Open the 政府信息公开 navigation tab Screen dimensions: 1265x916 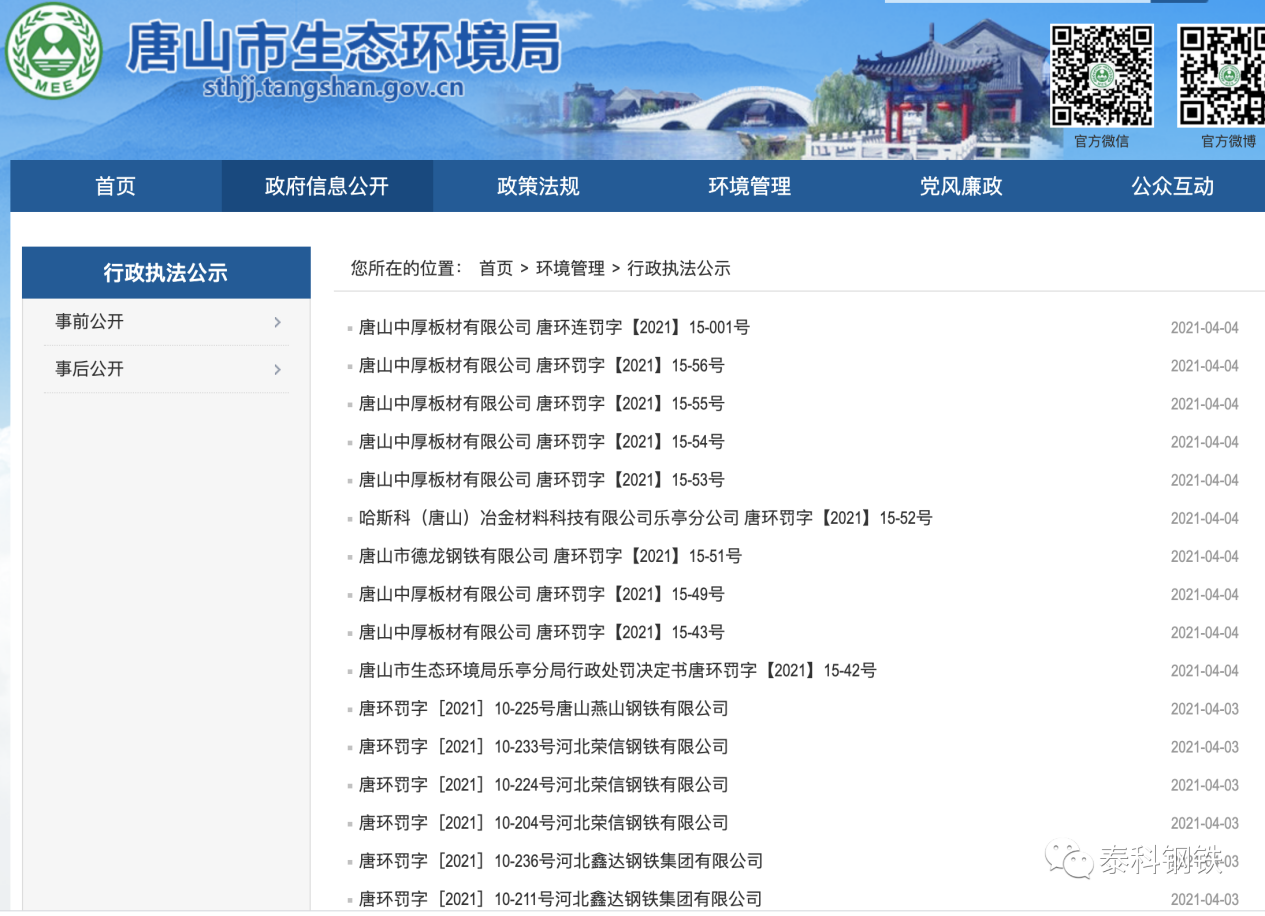[327, 186]
